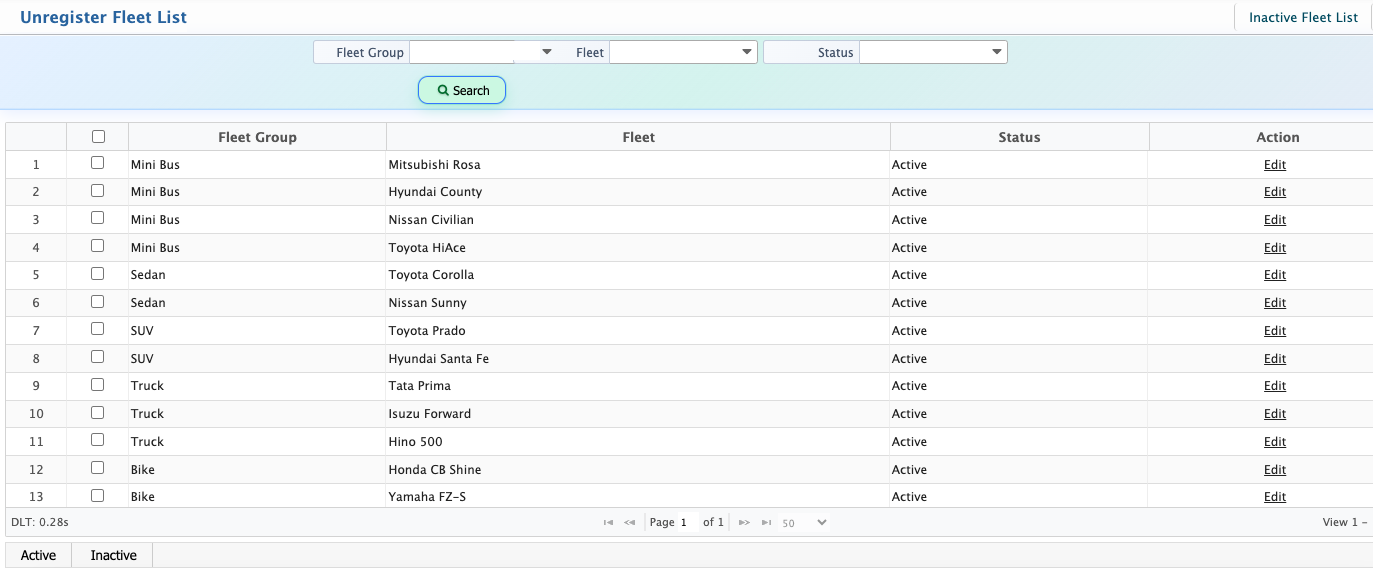Check the Hyundai Santa Fe row checkbox
The image size is (1373, 568).
98,357
